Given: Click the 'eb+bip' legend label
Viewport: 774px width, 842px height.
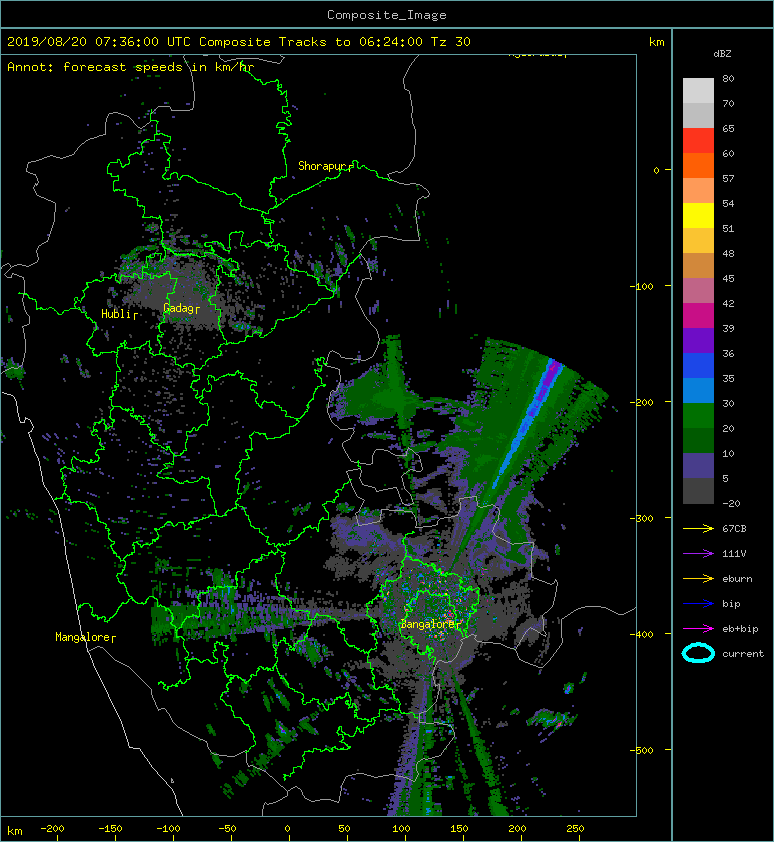Looking at the screenshot, I should click(740, 629).
